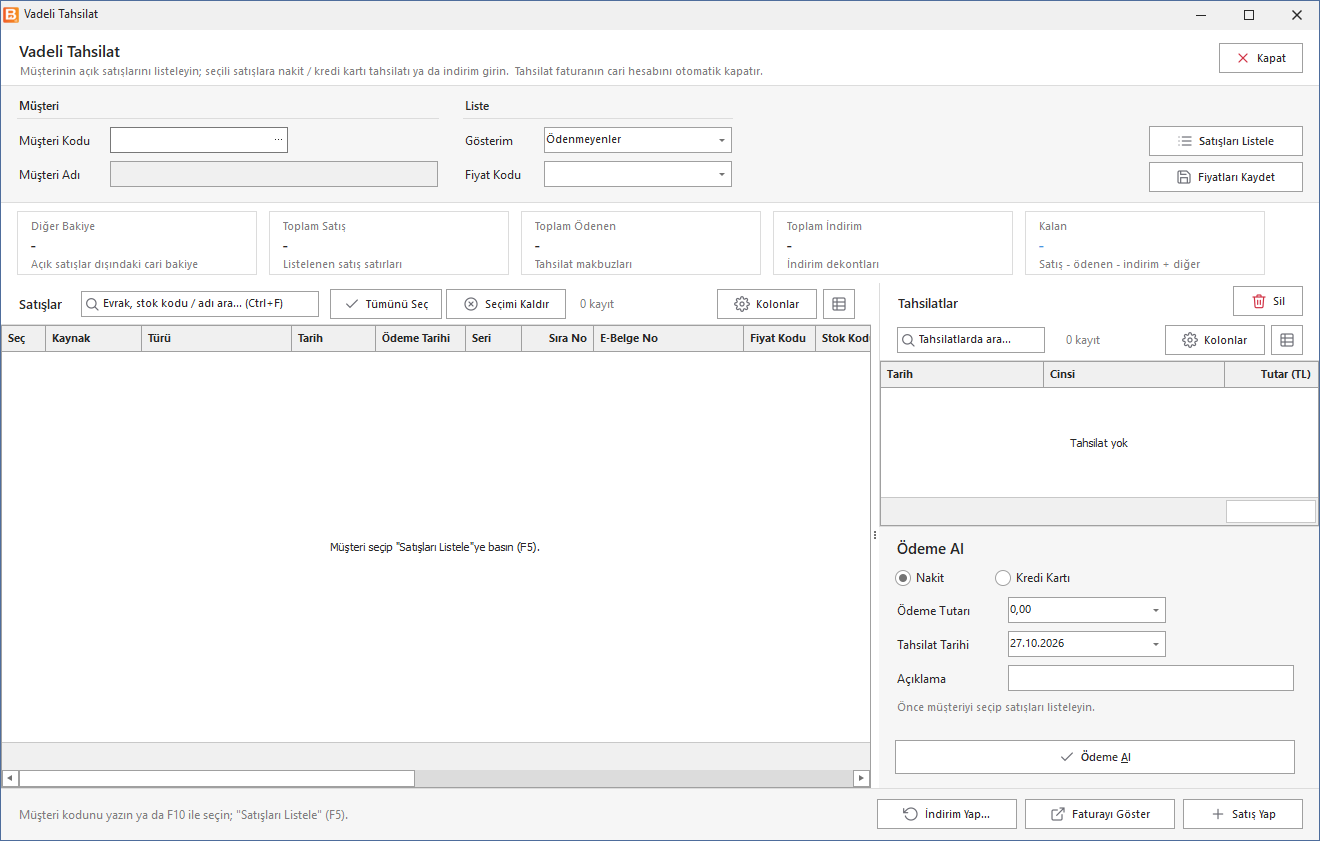This screenshot has height=841, width=1320.
Task: Sort sales by Ödeme Tarihi column header
Action: pyautogui.click(x=421, y=338)
